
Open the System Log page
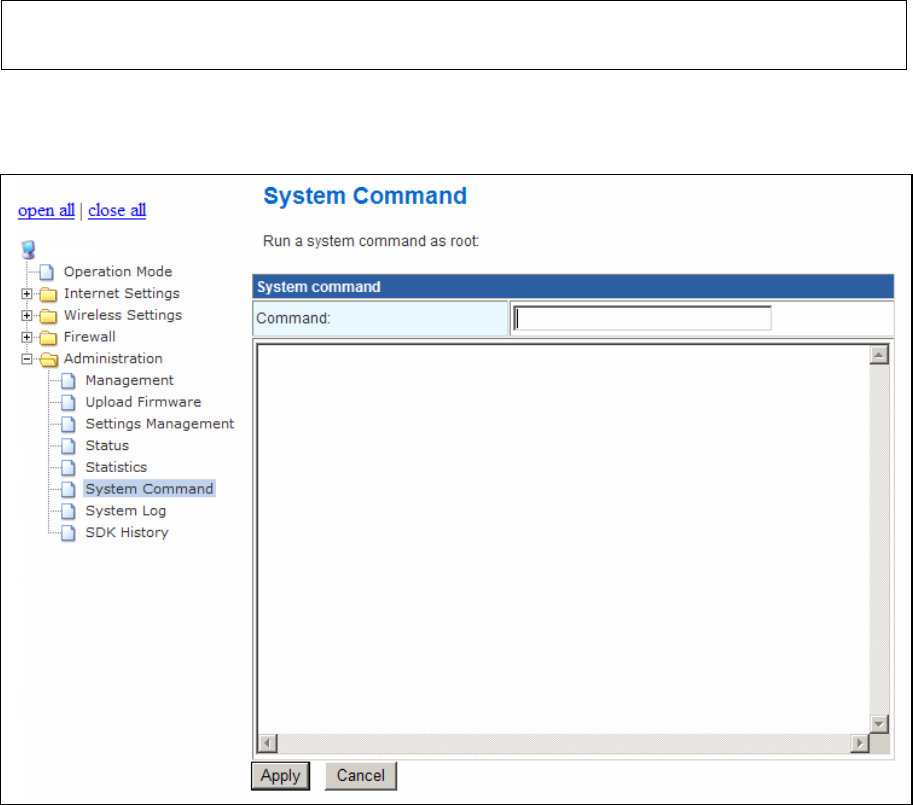[x=126, y=511]
